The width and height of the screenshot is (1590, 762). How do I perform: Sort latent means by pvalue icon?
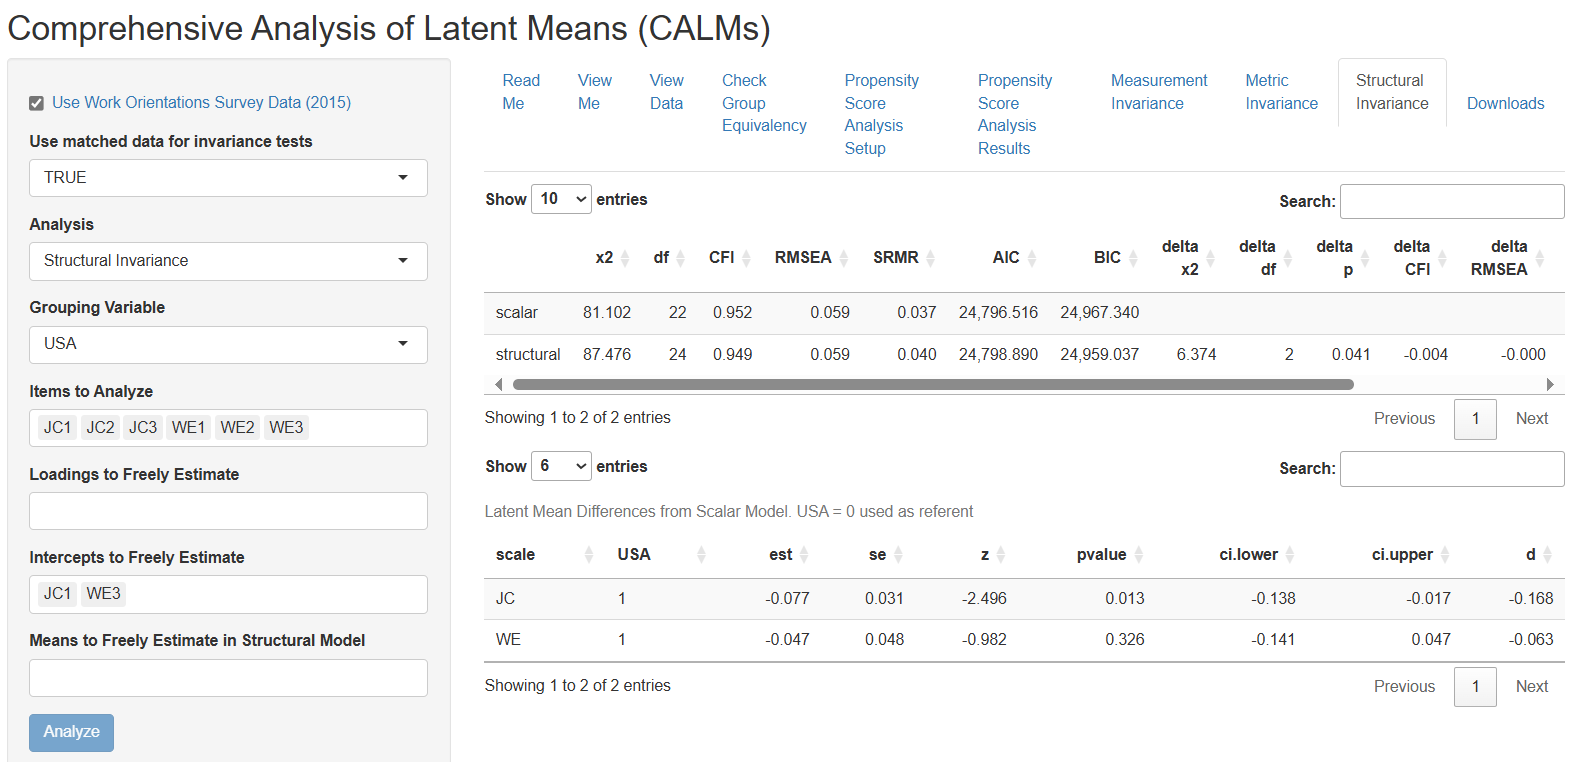click(x=1139, y=555)
